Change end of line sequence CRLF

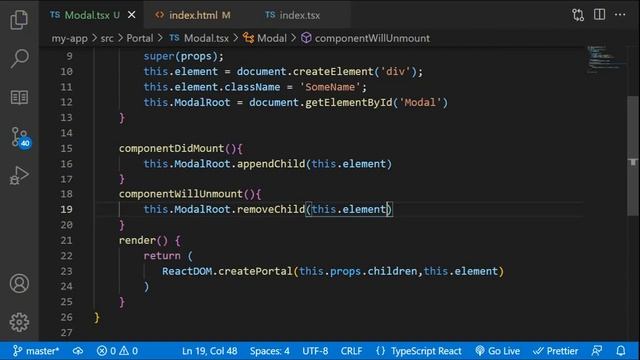pos(351,351)
